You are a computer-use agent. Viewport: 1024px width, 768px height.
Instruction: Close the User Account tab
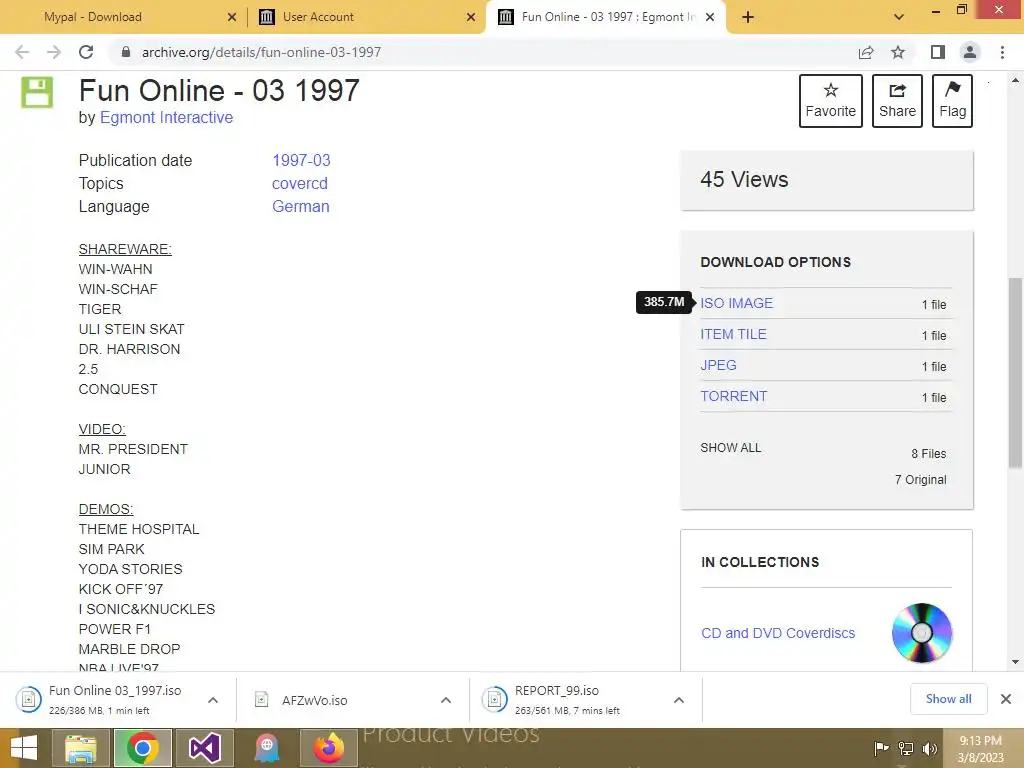click(471, 17)
